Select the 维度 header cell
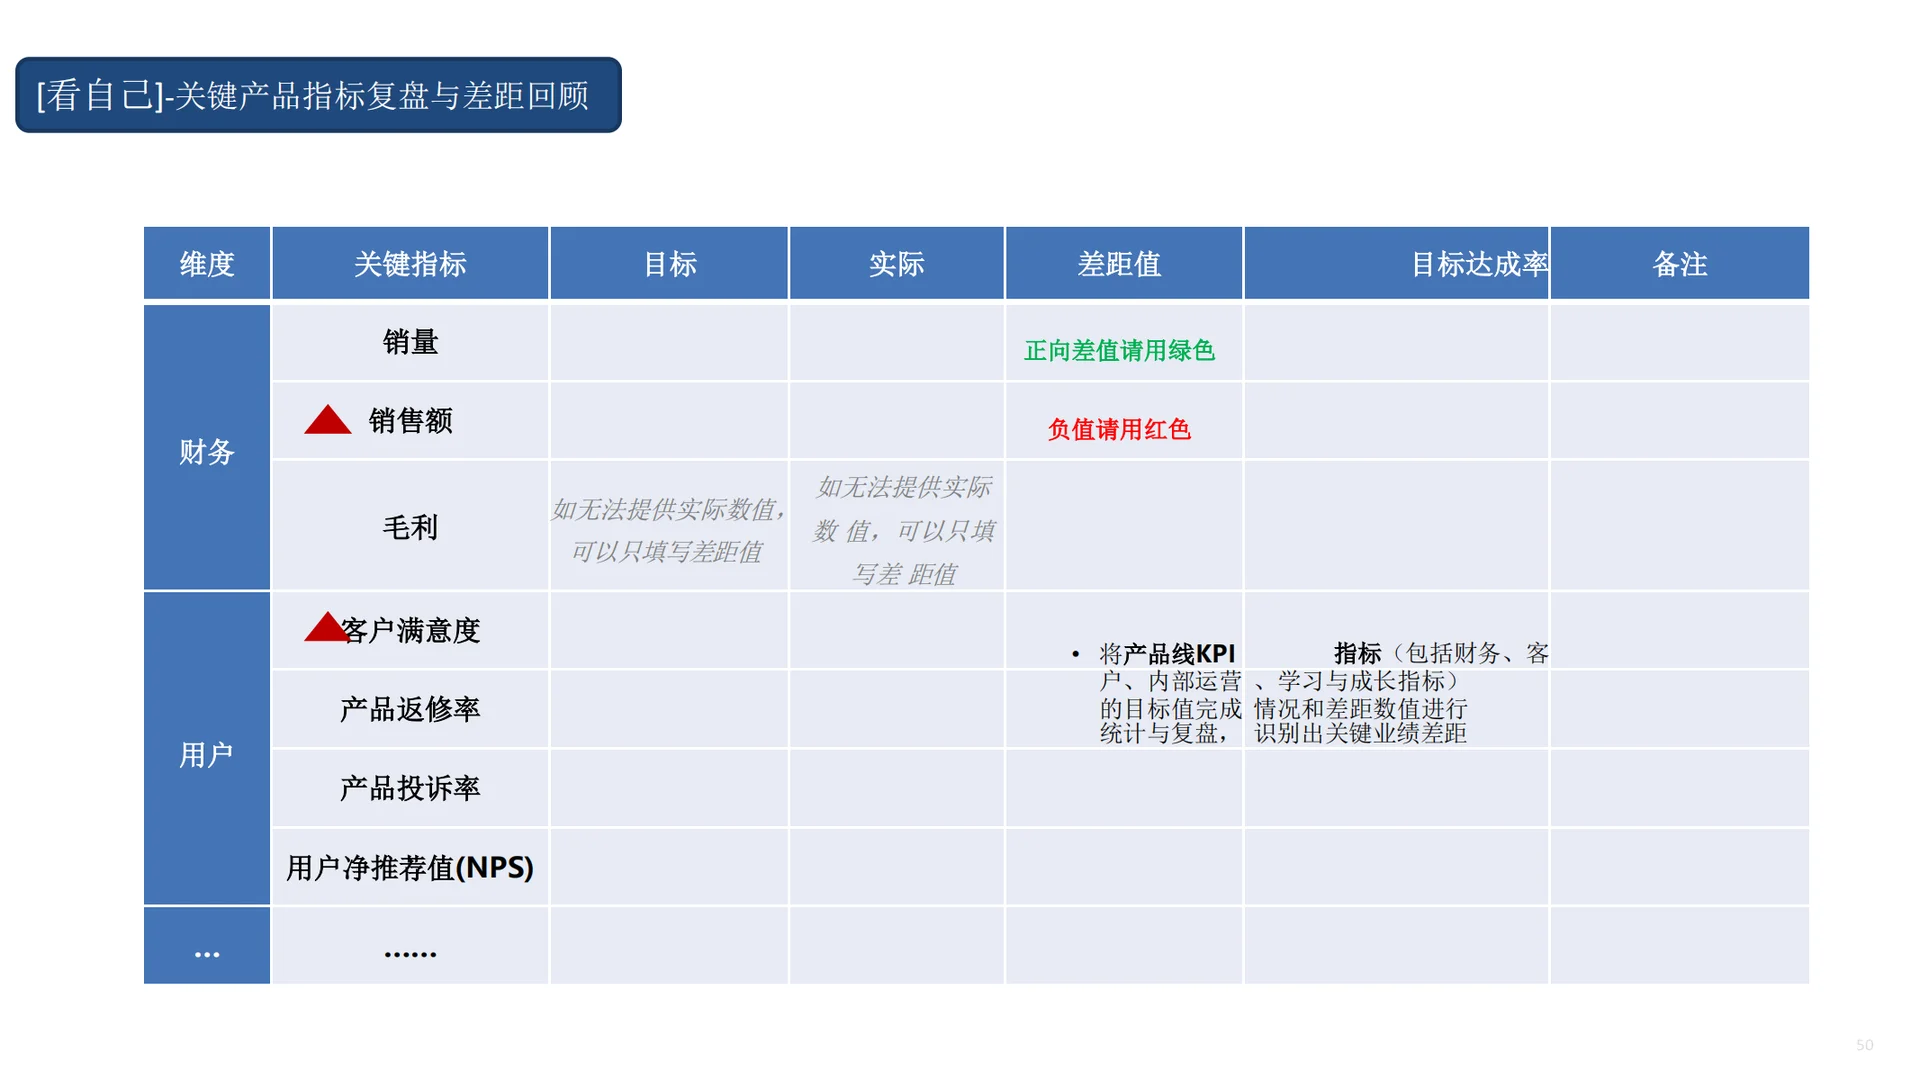Screen dimensions: 1920x1080 pyautogui.click(x=207, y=263)
